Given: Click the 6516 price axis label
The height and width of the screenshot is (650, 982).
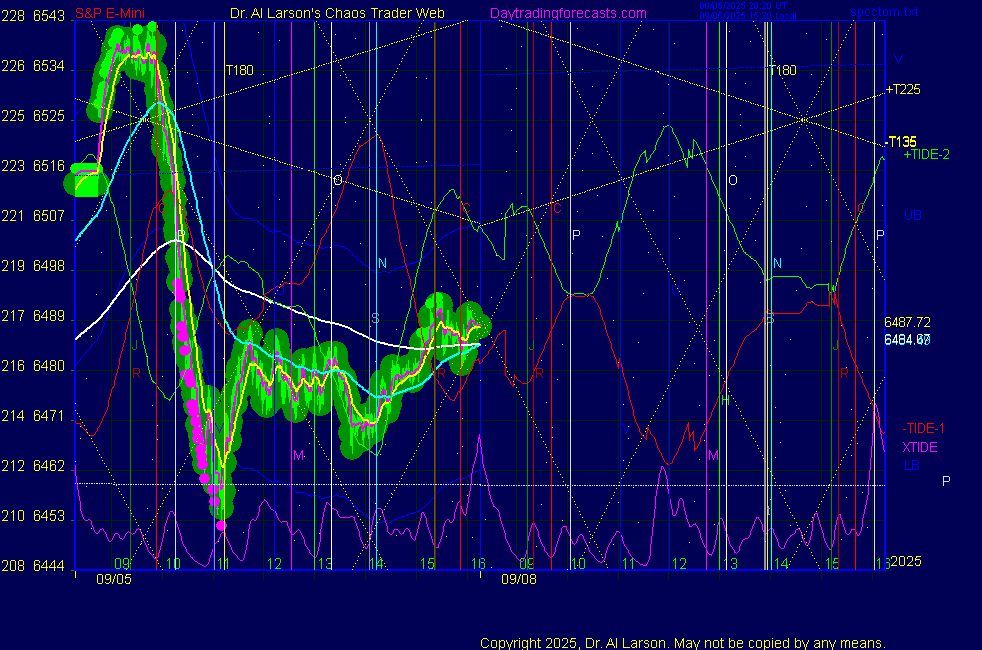Looking at the screenshot, I should click(x=49, y=166).
